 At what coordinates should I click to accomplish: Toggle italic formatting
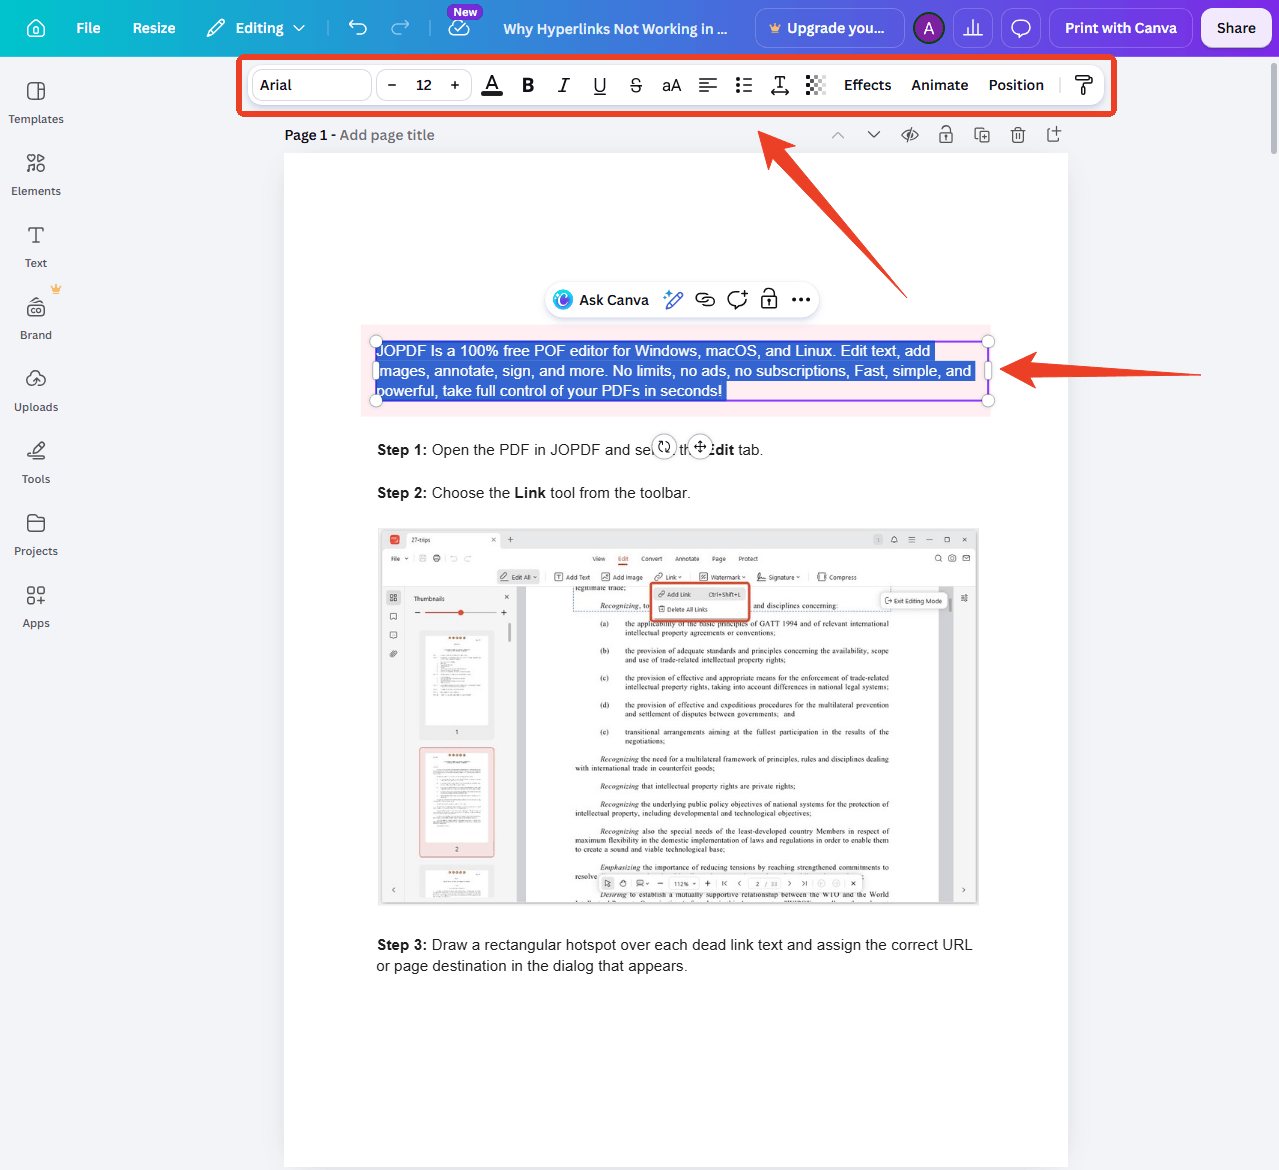[564, 85]
